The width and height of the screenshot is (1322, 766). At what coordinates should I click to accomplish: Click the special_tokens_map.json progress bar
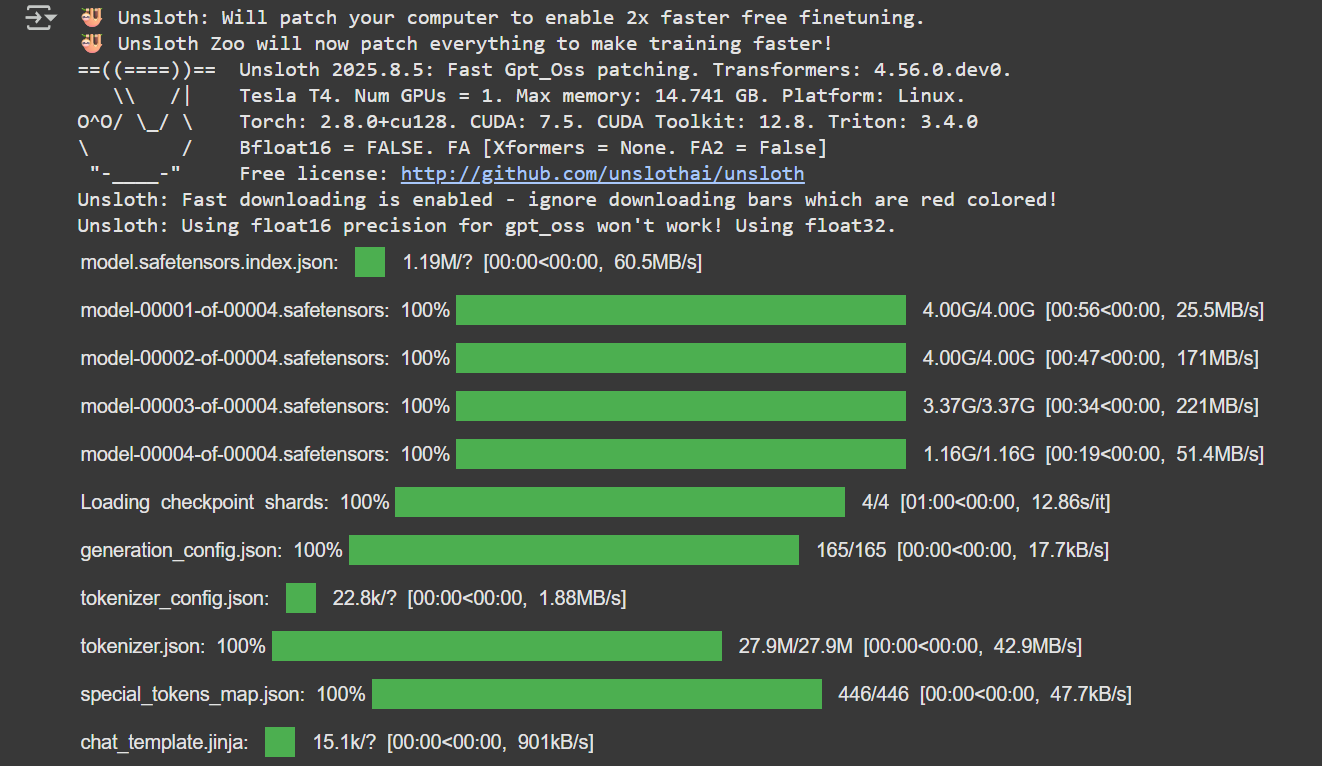tap(596, 694)
